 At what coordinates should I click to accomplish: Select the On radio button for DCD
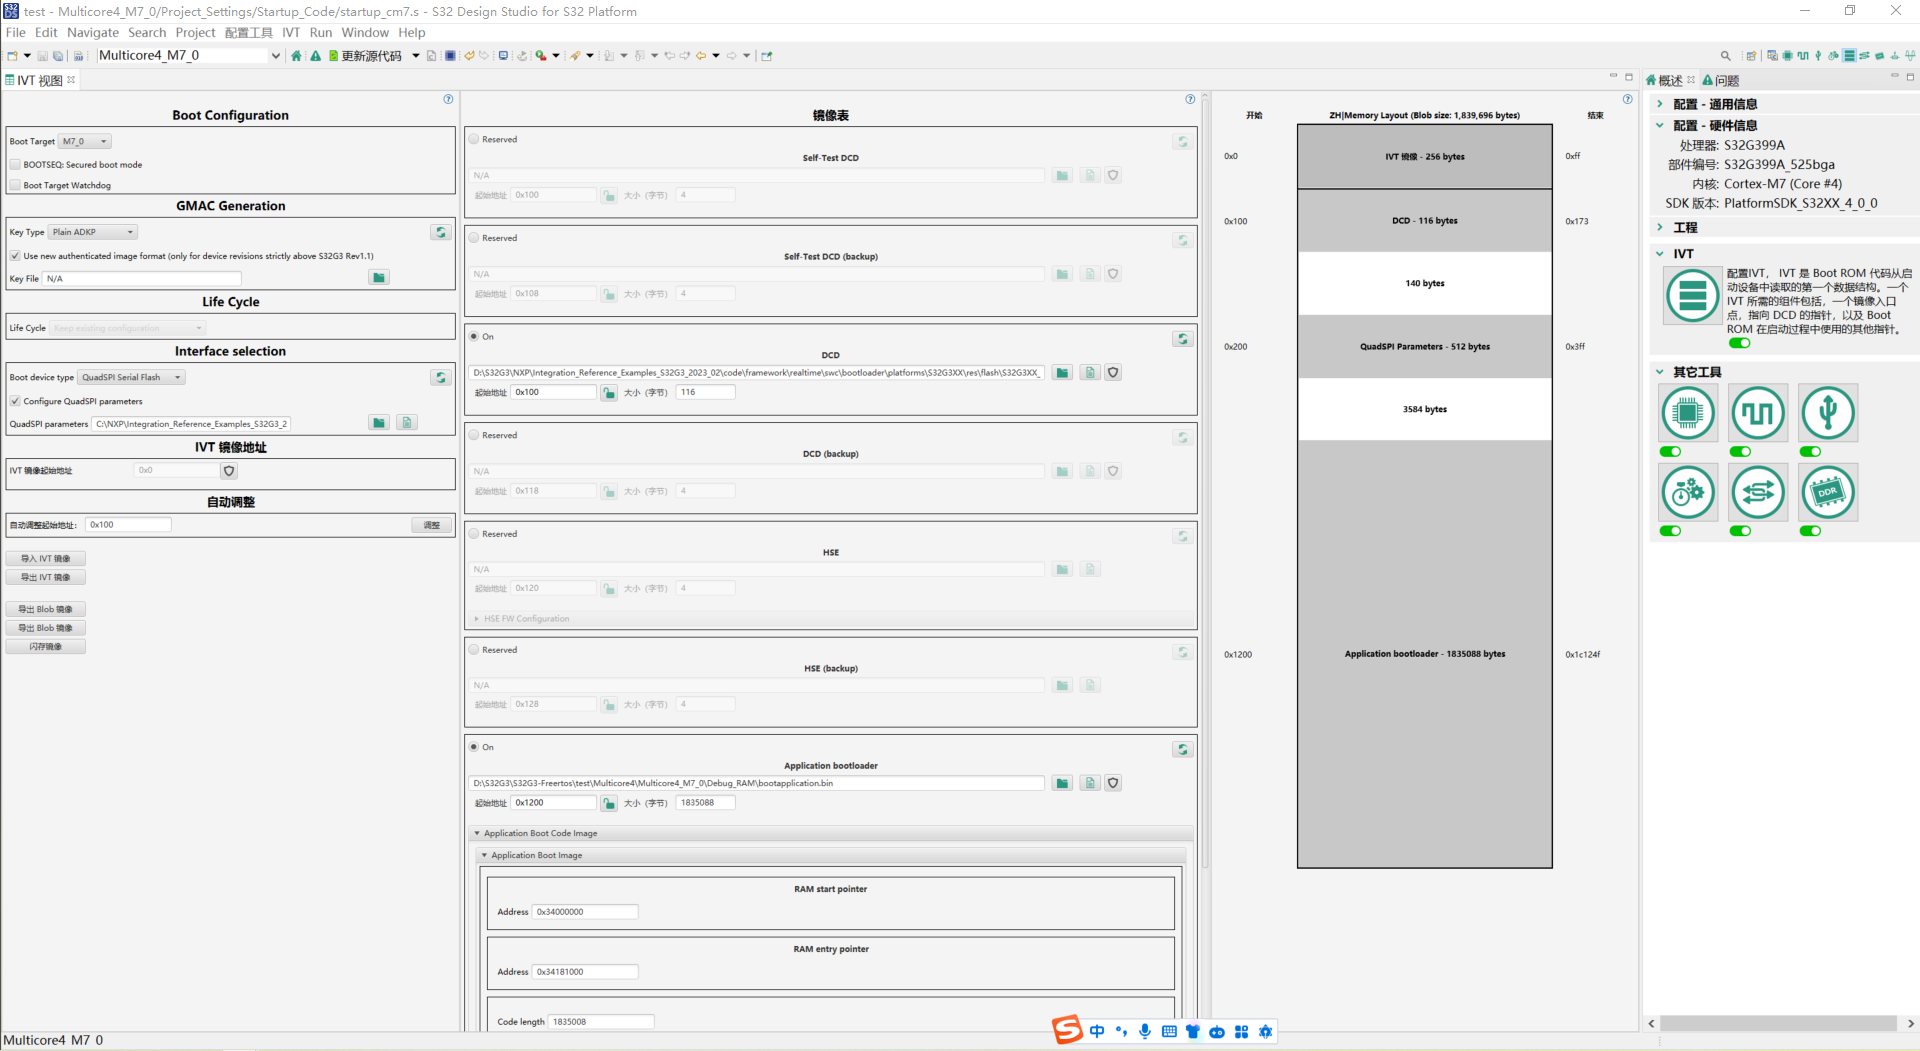click(474, 336)
